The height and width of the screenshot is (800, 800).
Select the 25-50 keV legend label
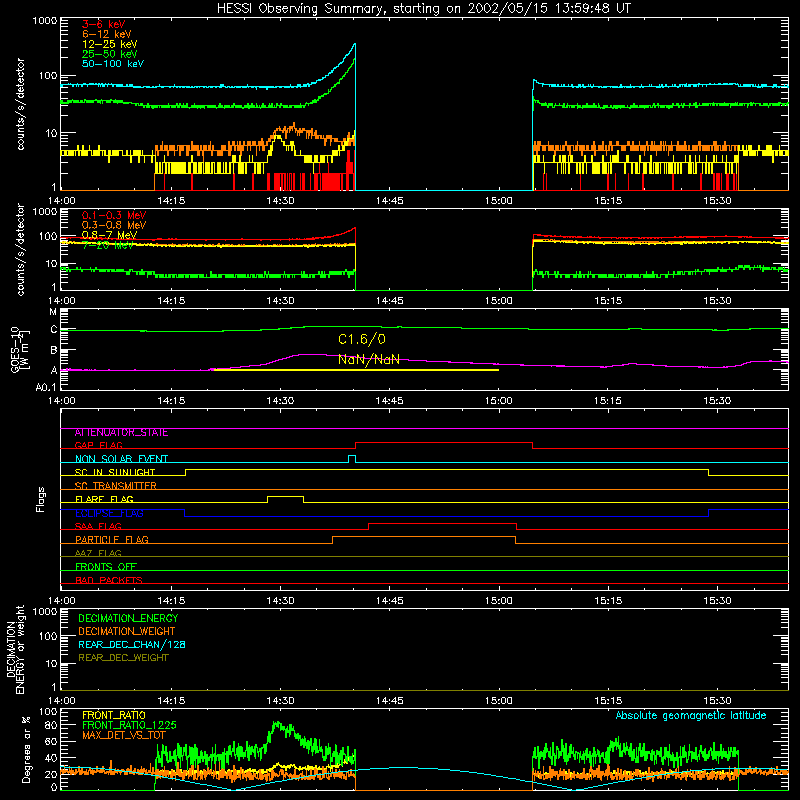tap(110, 54)
